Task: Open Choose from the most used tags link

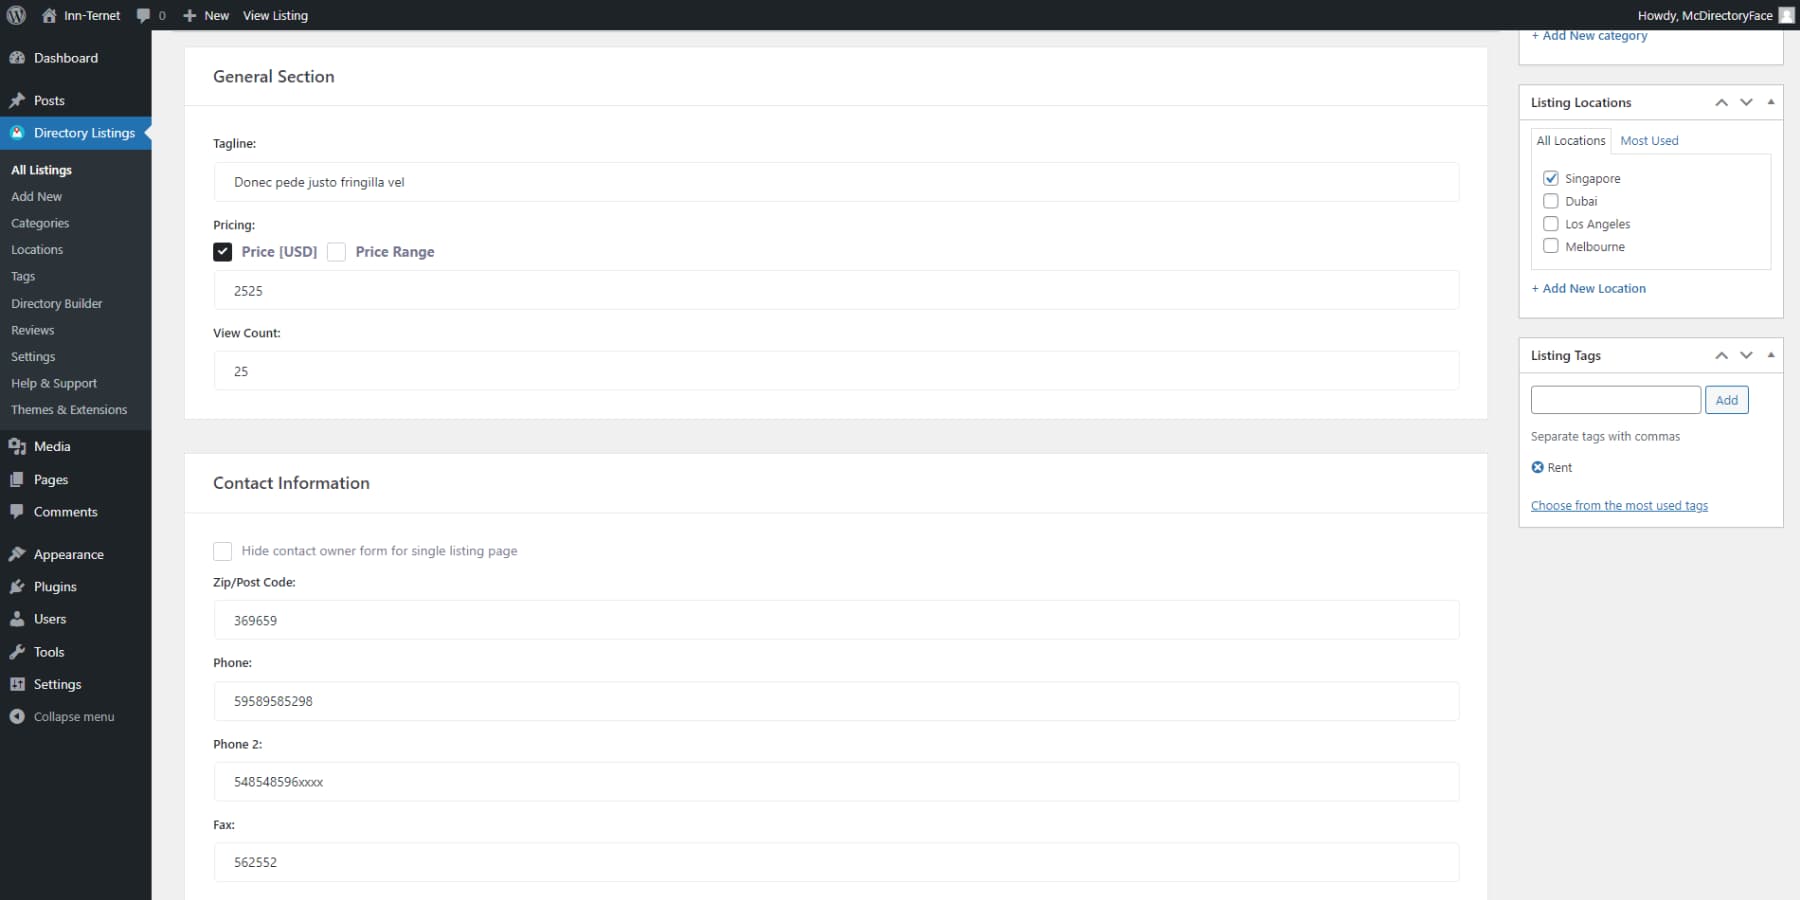Action: [1619, 505]
